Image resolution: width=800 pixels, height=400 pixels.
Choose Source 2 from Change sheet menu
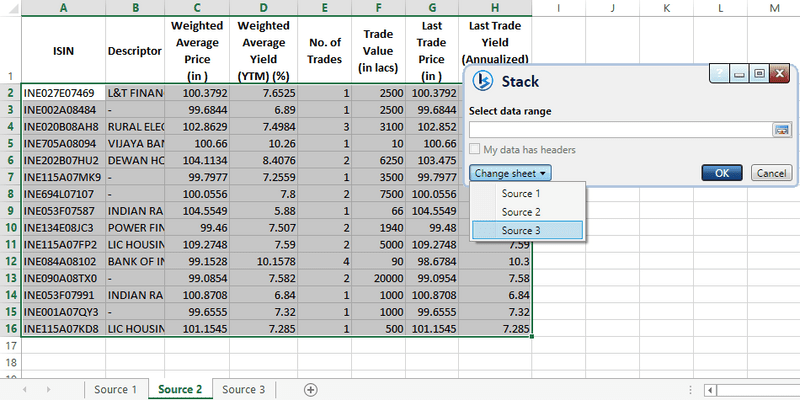pos(528,212)
